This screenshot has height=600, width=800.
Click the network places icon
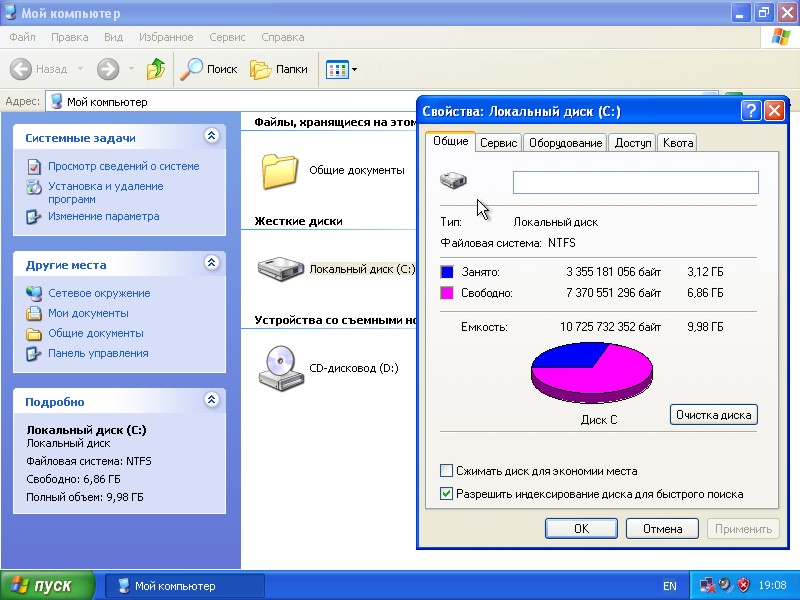tap(34, 294)
